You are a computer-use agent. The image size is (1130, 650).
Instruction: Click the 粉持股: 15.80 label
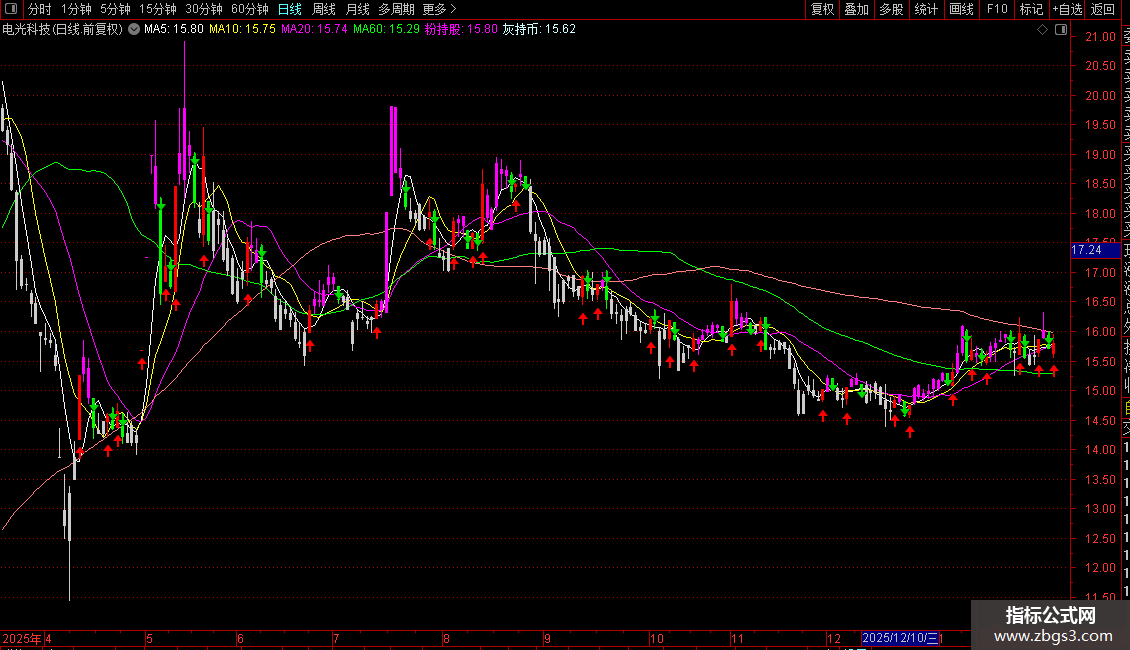461,30
